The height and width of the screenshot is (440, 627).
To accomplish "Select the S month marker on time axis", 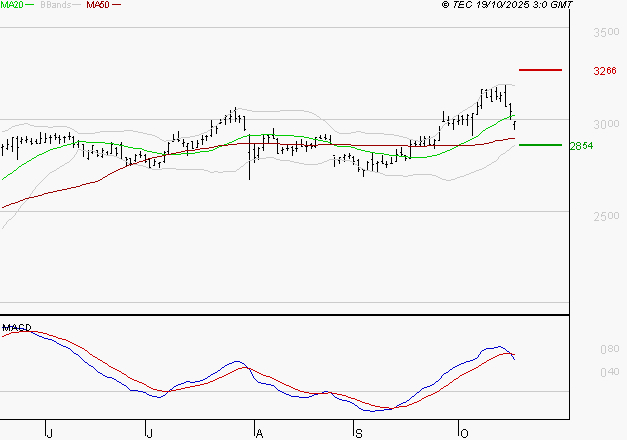I will (358, 431).
